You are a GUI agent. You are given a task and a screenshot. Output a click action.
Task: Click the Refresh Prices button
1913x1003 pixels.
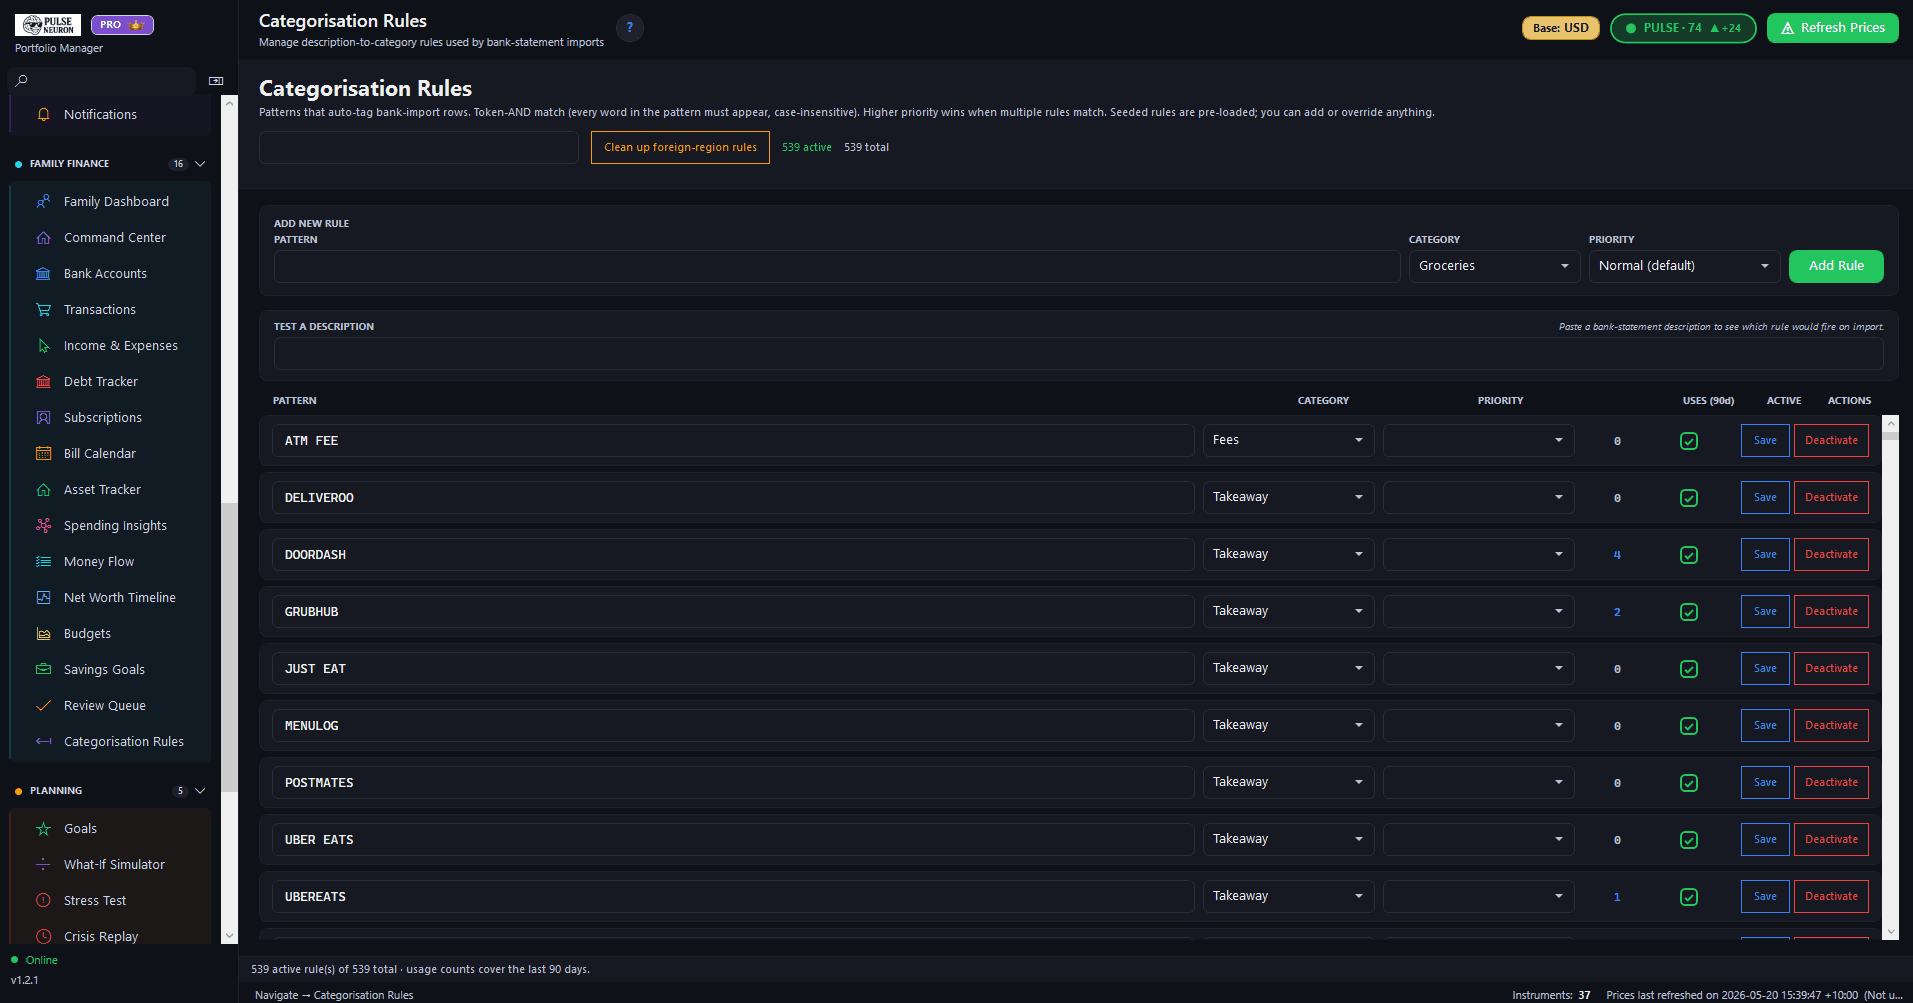click(1832, 28)
